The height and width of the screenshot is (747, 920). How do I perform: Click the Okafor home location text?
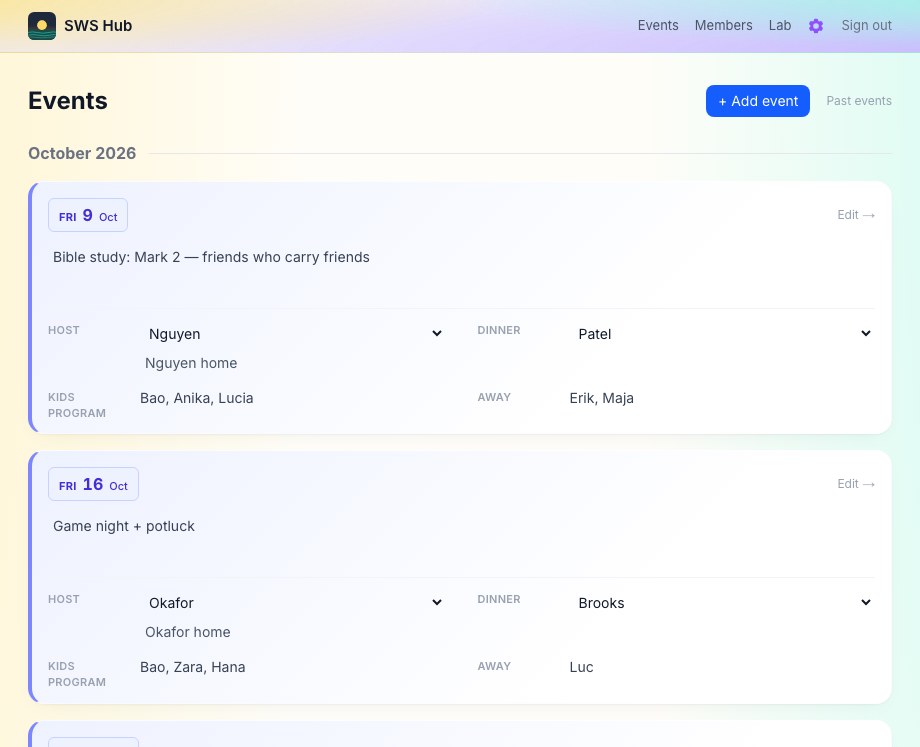point(188,632)
